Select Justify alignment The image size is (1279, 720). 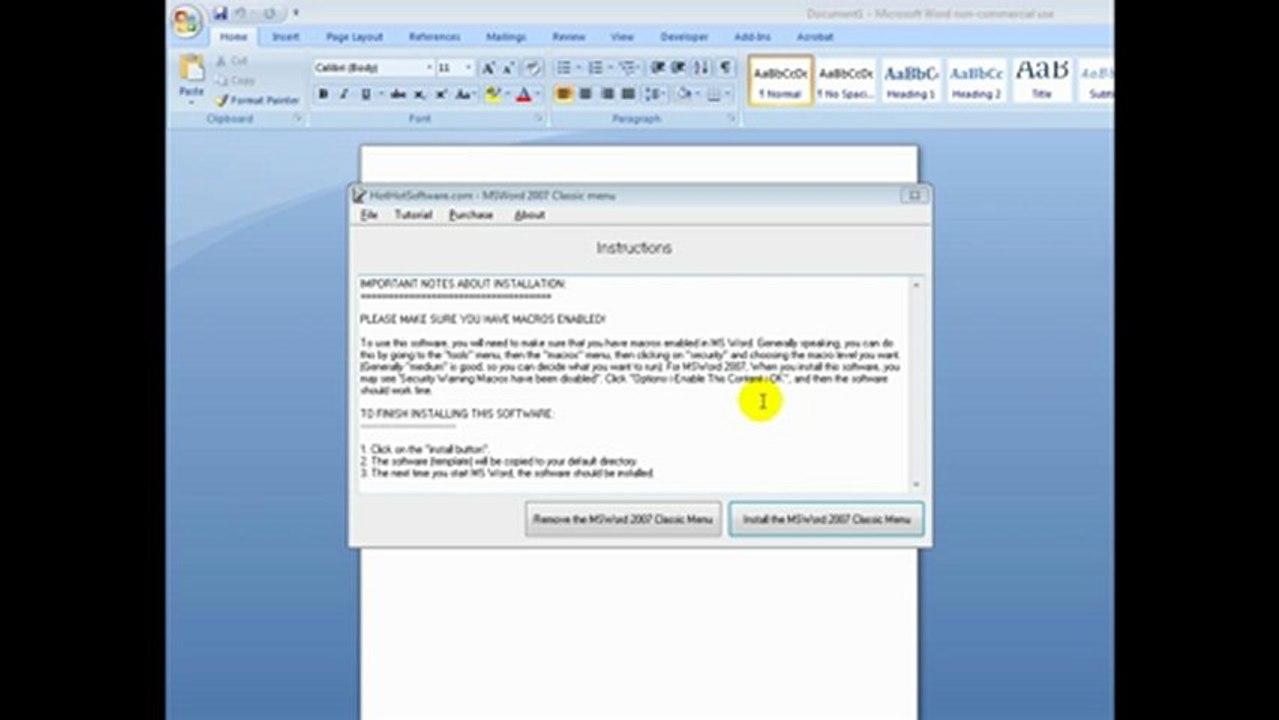click(x=628, y=94)
